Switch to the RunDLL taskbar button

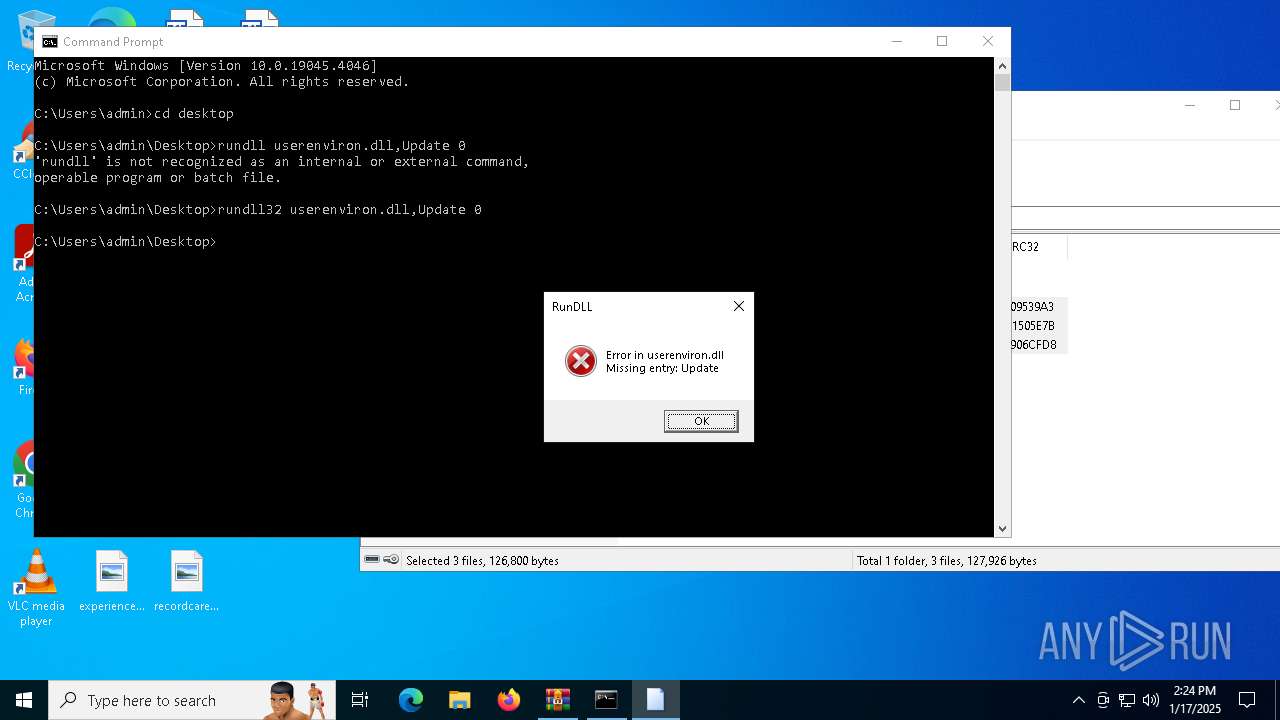tap(655, 700)
